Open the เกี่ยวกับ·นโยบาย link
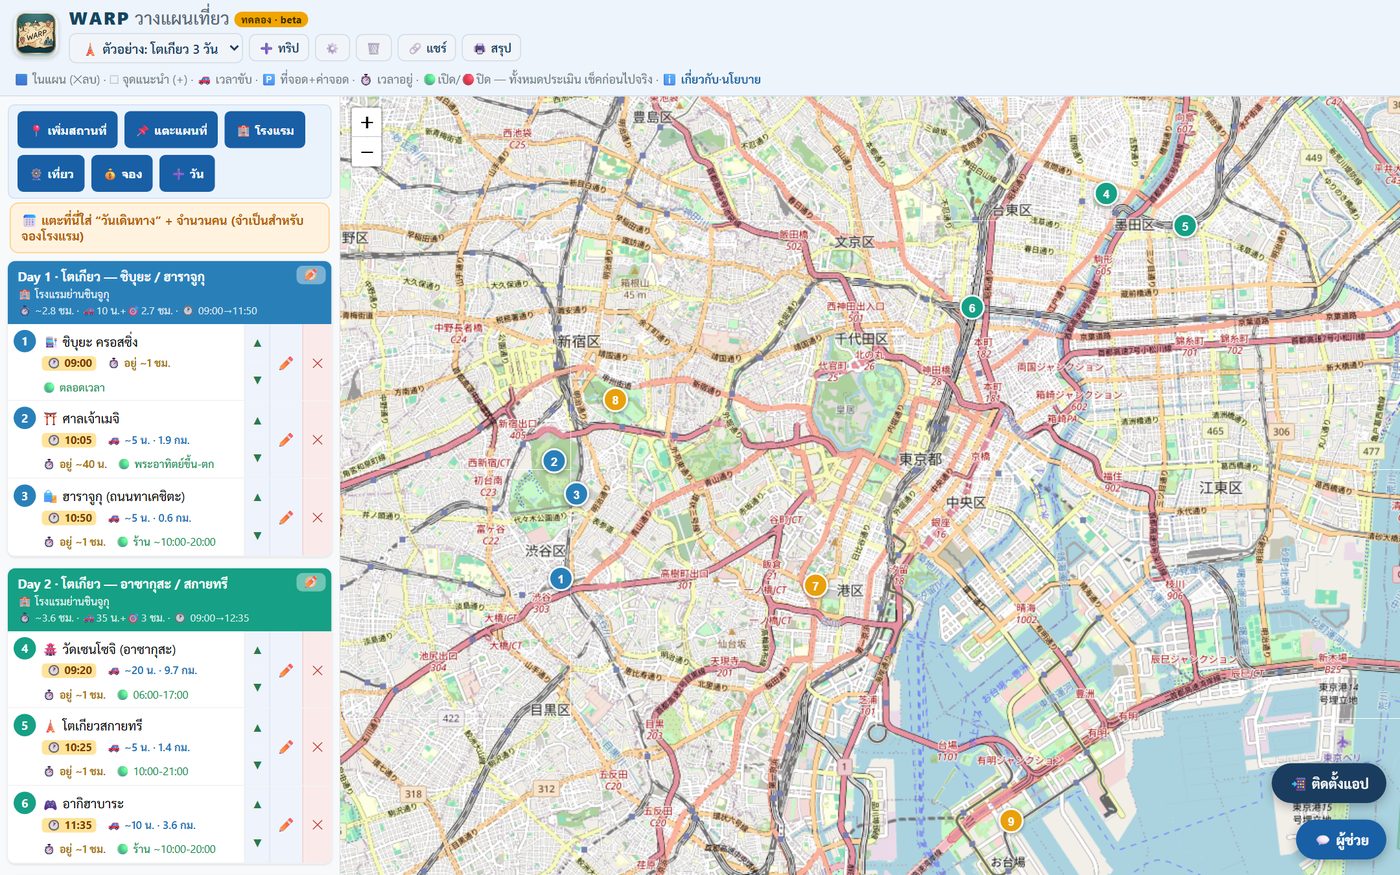This screenshot has height=875, width=1400. point(720,79)
